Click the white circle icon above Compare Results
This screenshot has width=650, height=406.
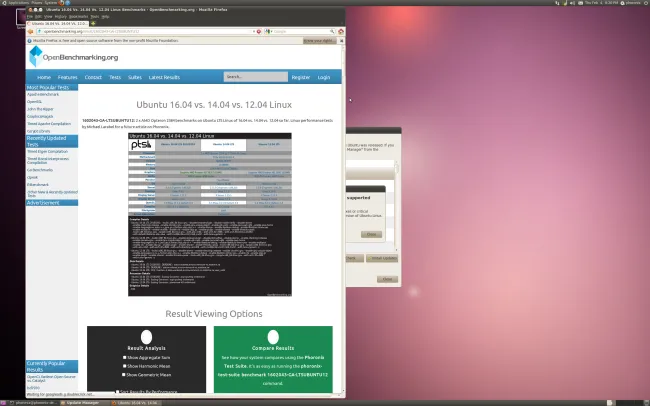(x=273, y=337)
